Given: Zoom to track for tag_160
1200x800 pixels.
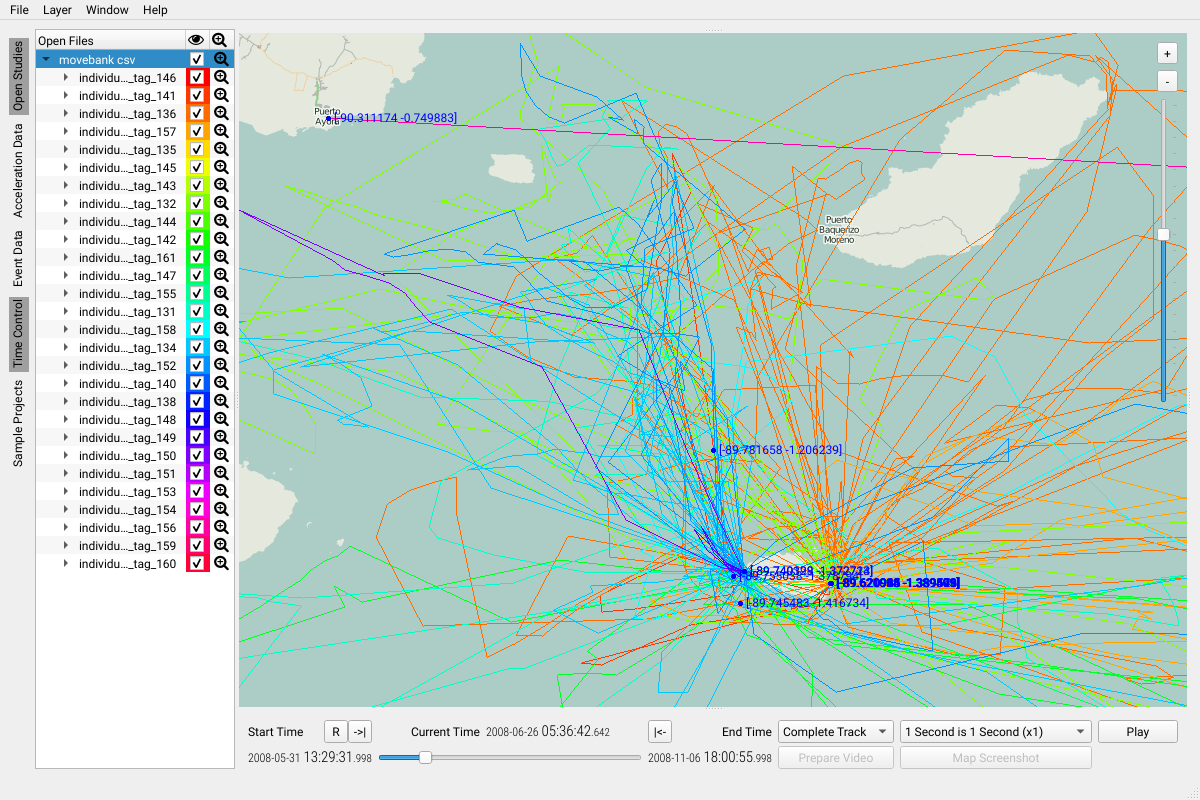Looking at the screenshot, I should [221, 564].
